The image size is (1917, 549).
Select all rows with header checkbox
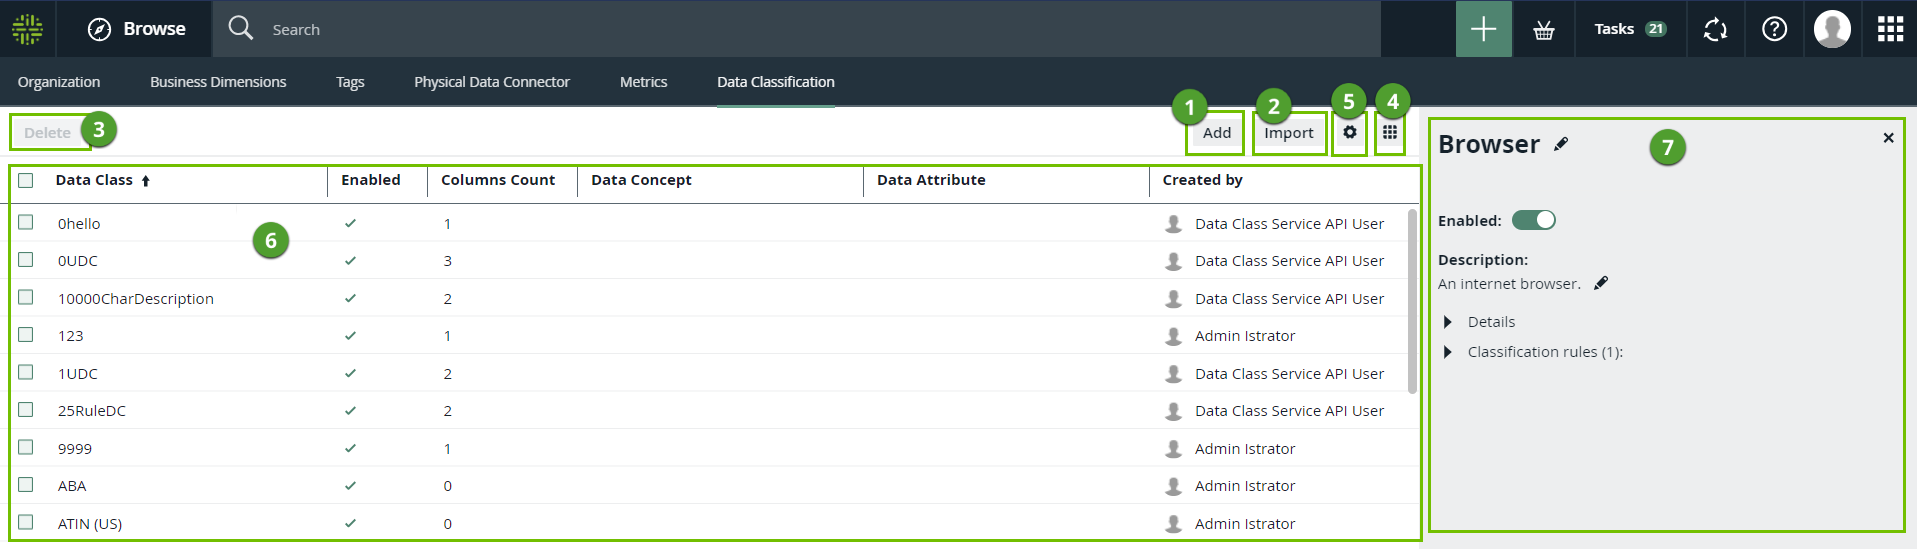pos(26,181)
